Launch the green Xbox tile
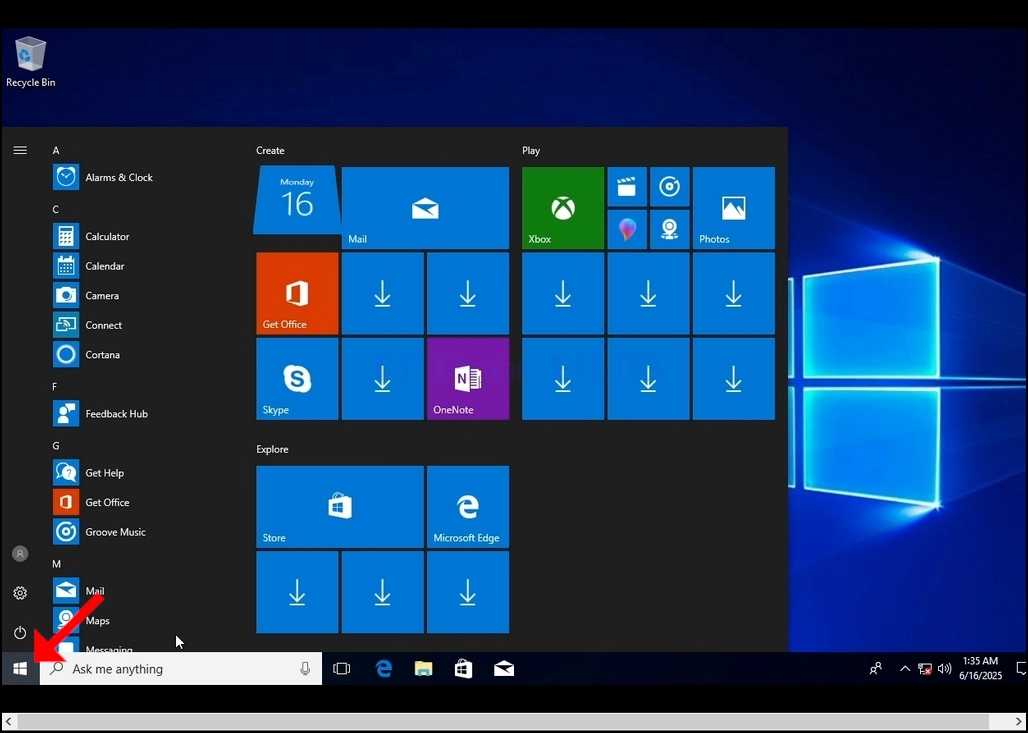Screen dimensions: 1028x733 [563, 208]
